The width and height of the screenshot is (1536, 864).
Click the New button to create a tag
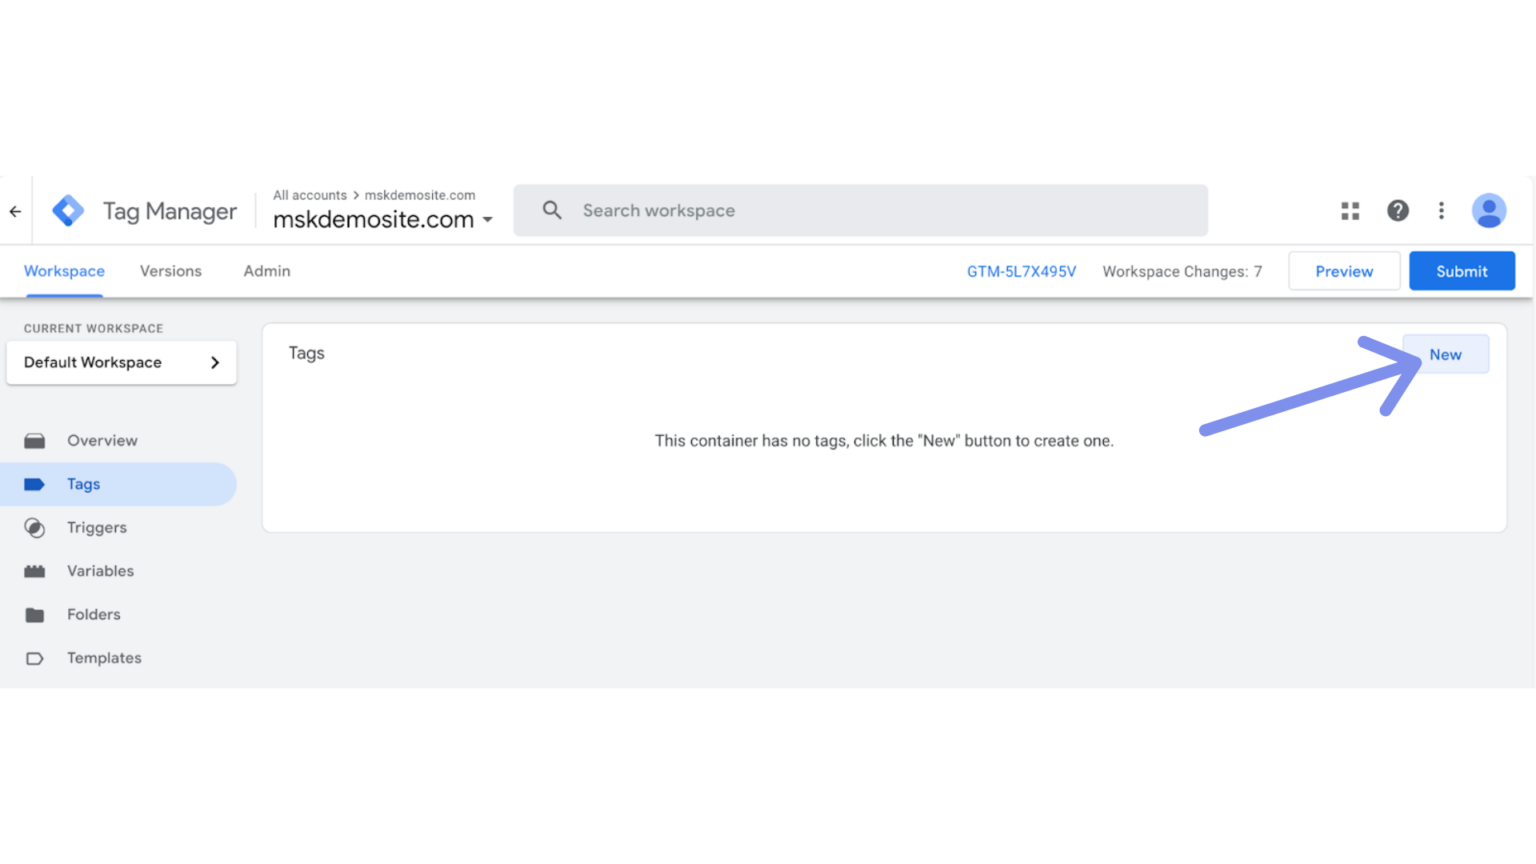1445,353
